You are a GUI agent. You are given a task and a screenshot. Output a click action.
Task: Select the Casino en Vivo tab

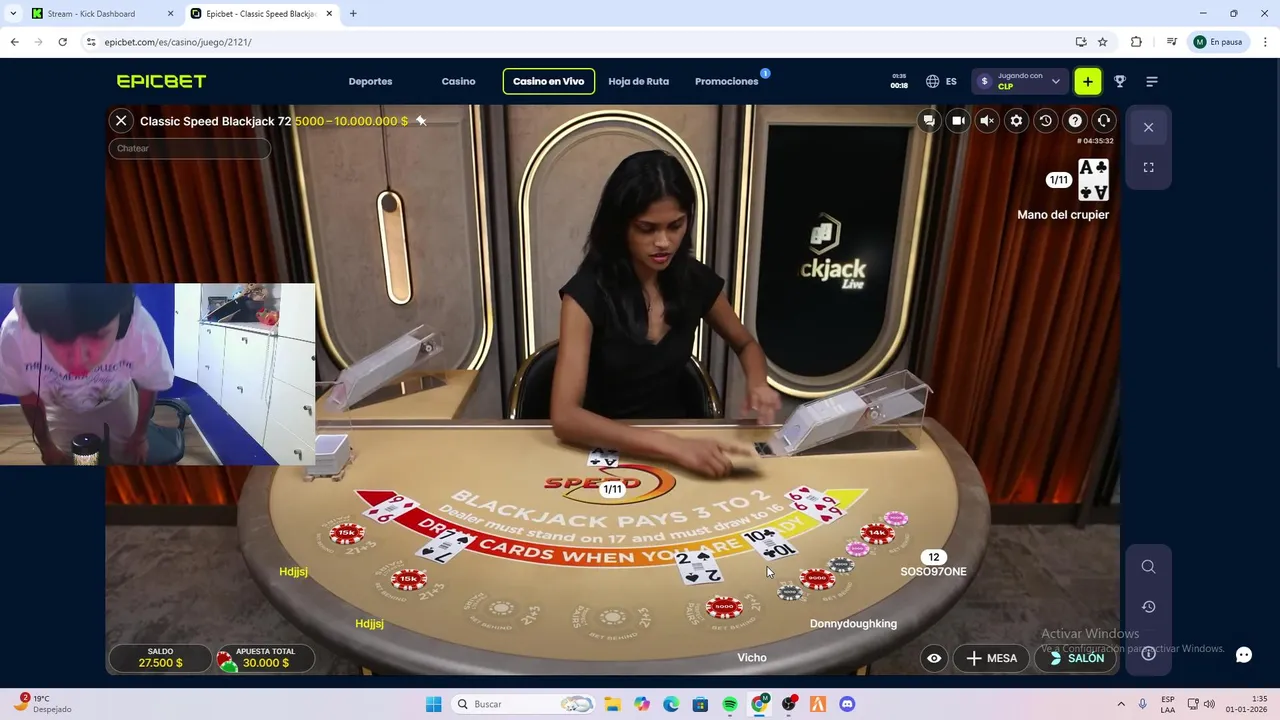click(x=548, y=81)
